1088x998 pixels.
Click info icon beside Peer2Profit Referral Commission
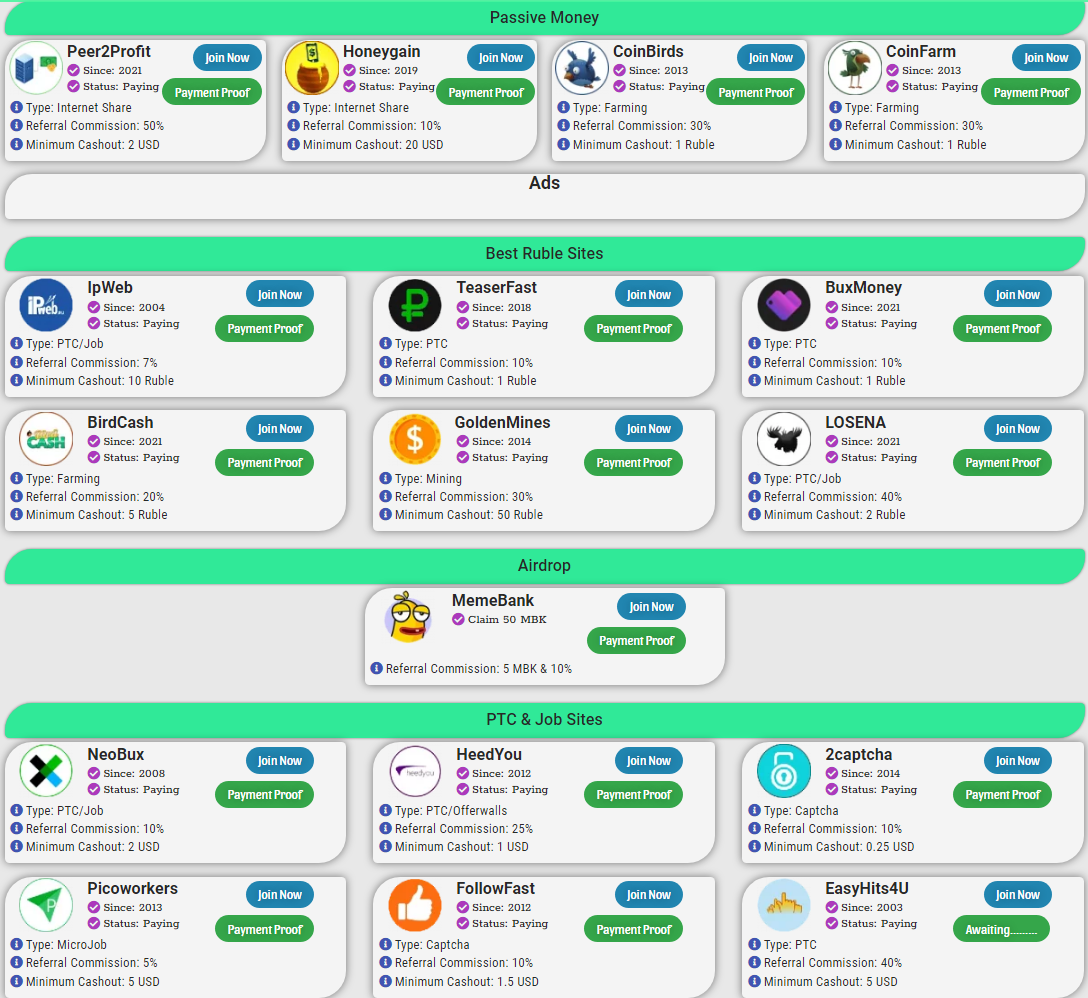click(x=17, y=126)
